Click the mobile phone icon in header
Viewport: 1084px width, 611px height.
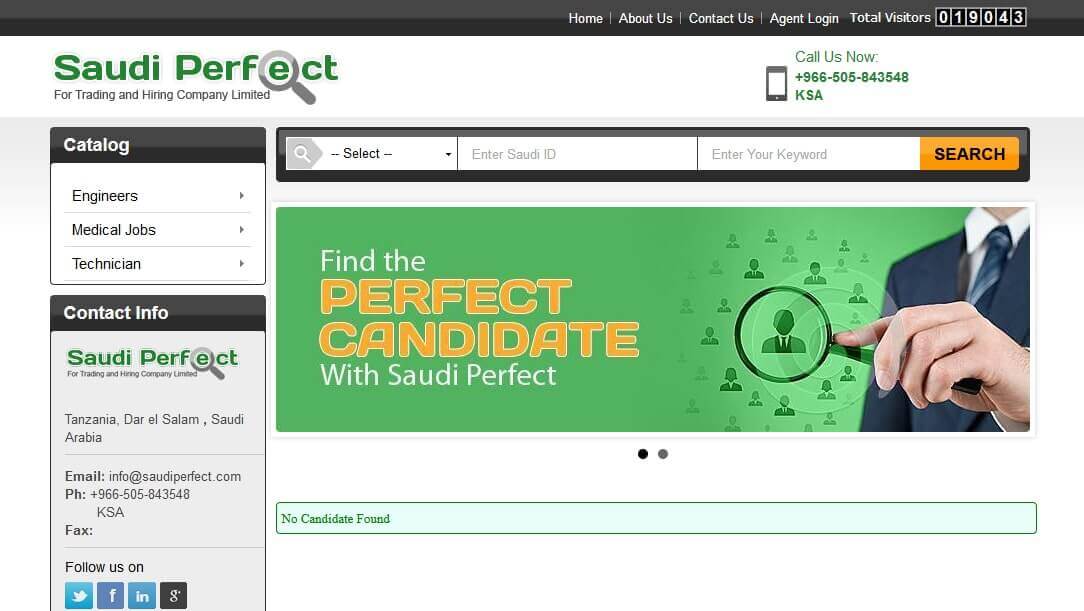pyautogui.click(x=776, y=83)
